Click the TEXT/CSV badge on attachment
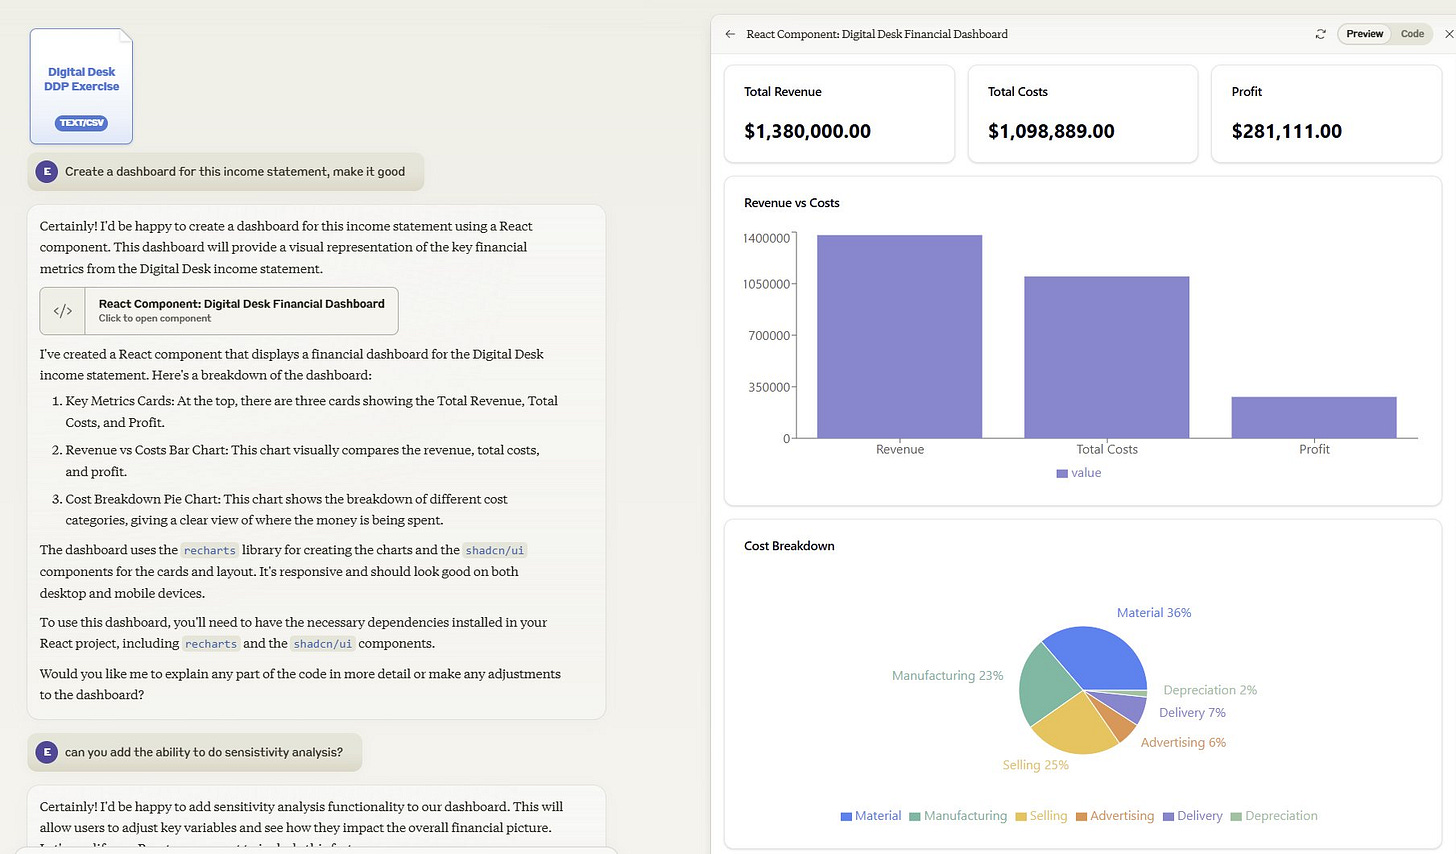 [x=81, y=123]
